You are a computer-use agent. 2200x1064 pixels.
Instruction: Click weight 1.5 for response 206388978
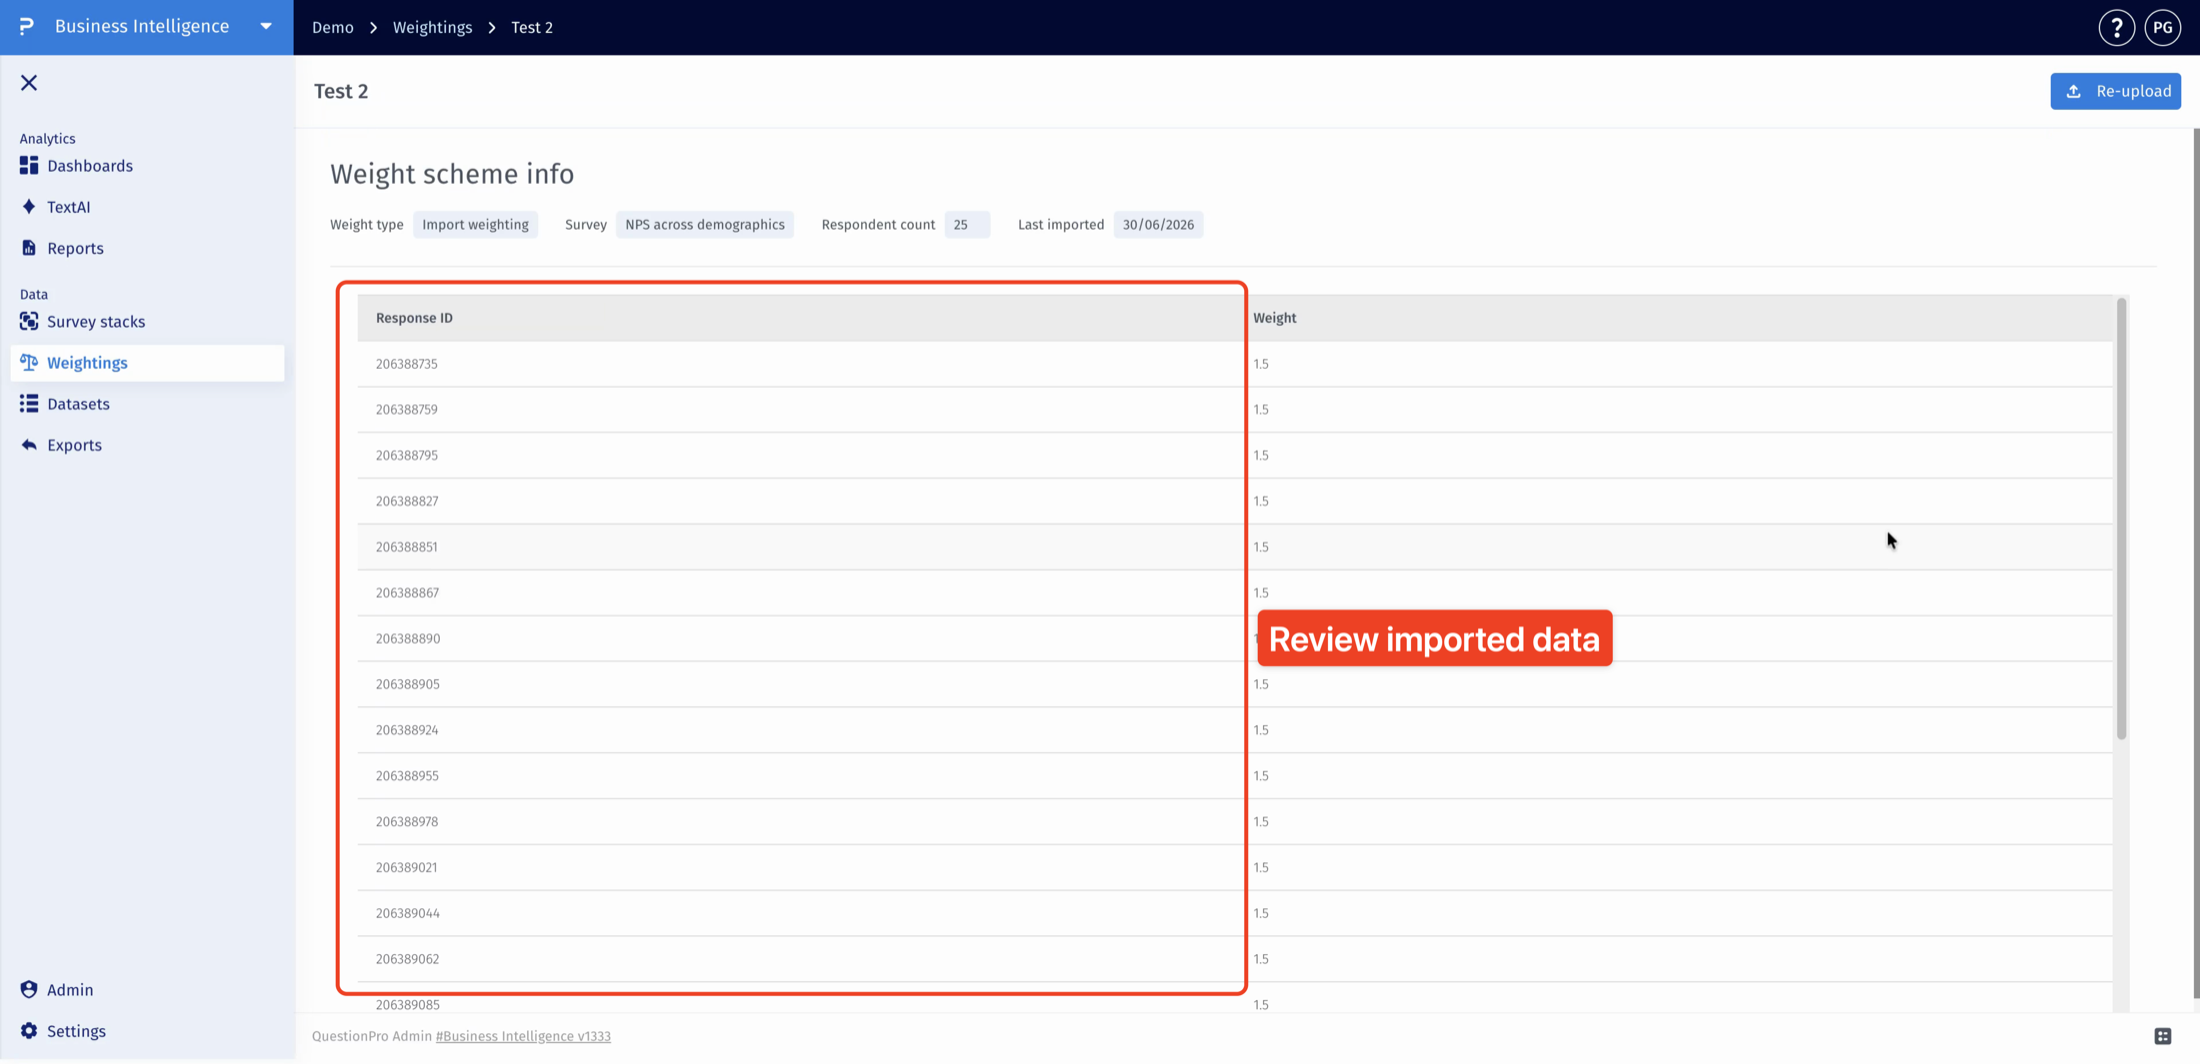click(x=1261, y=822)
